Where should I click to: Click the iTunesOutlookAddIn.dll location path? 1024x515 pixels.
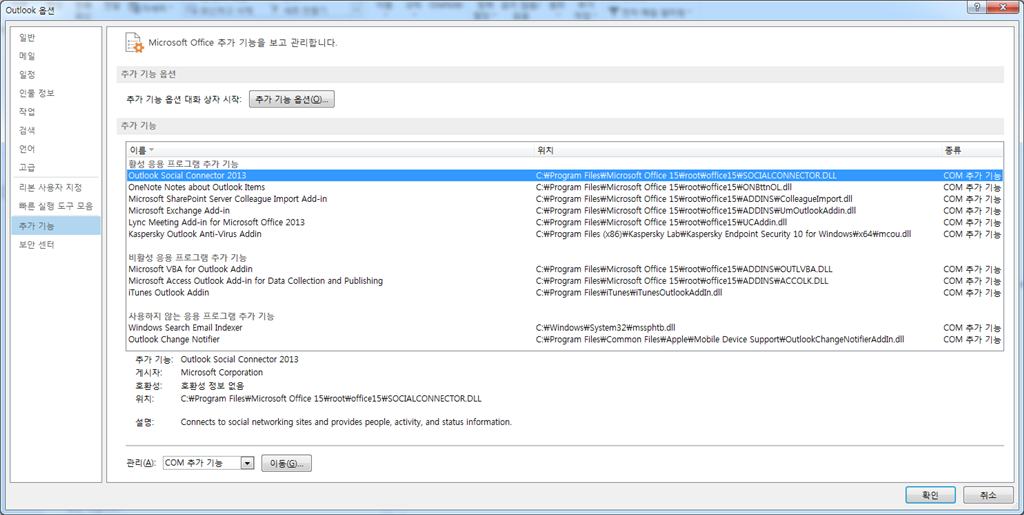click(x=629, y=292)
